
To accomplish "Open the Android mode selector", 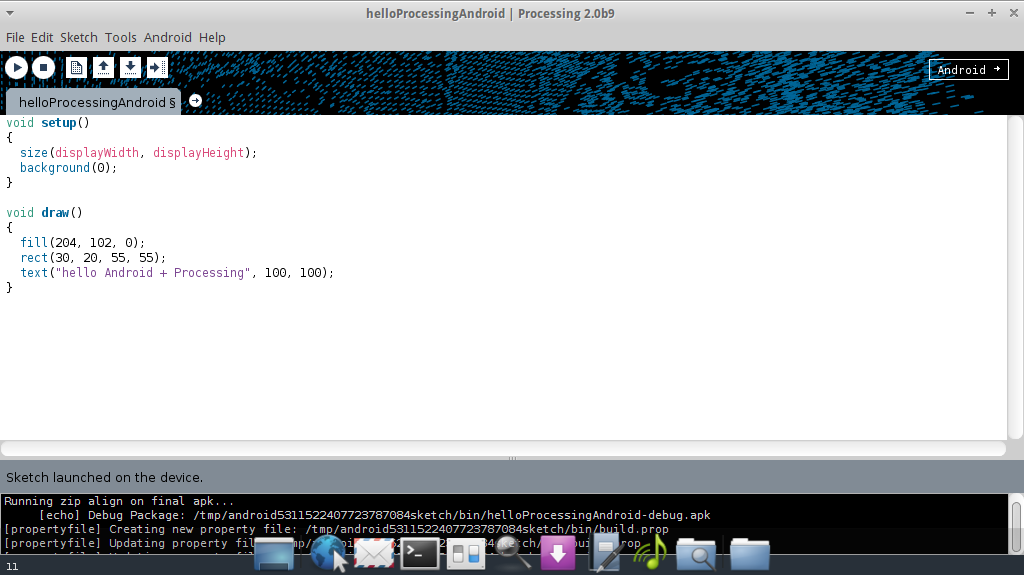I will [x=968, y=70].
